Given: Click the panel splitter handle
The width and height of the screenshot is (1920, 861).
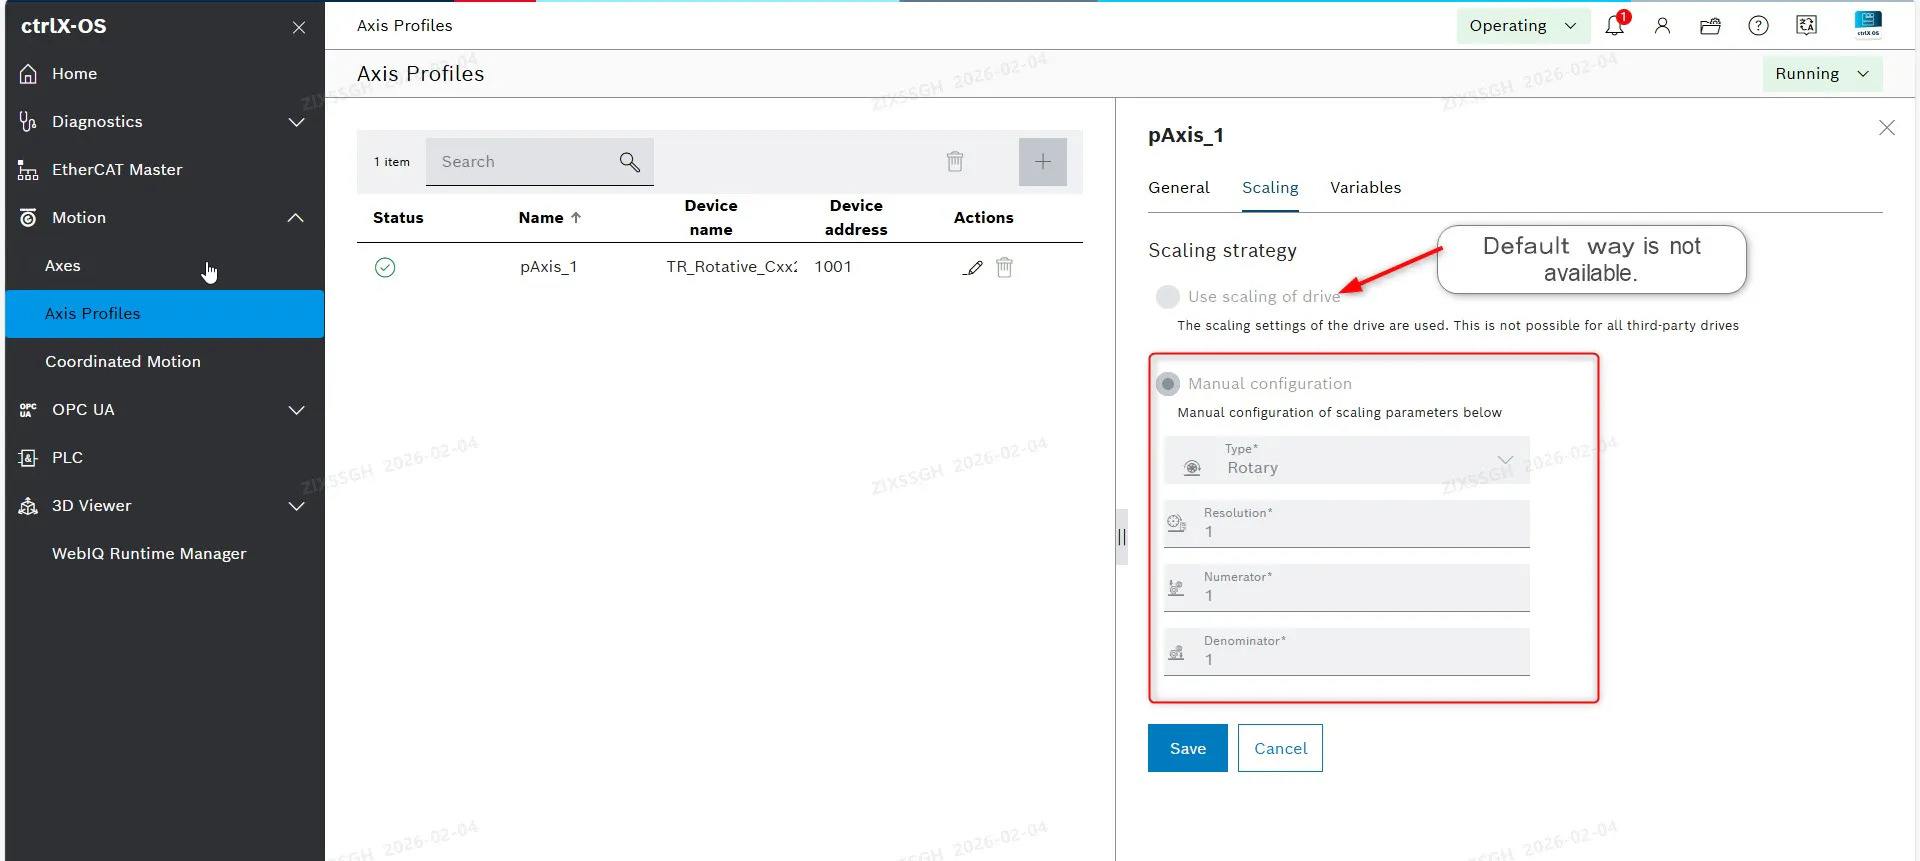Looking at the screenshot, I should [1121, 537].
